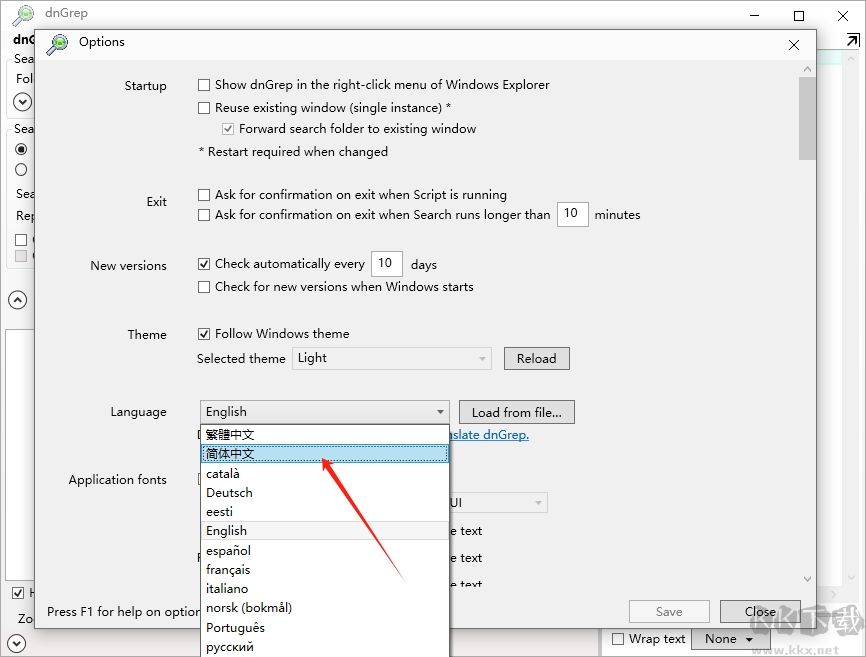
Task: Collapse the Language dropdown via its arrow
Action: pyautogui.click(x=440, y=412)
